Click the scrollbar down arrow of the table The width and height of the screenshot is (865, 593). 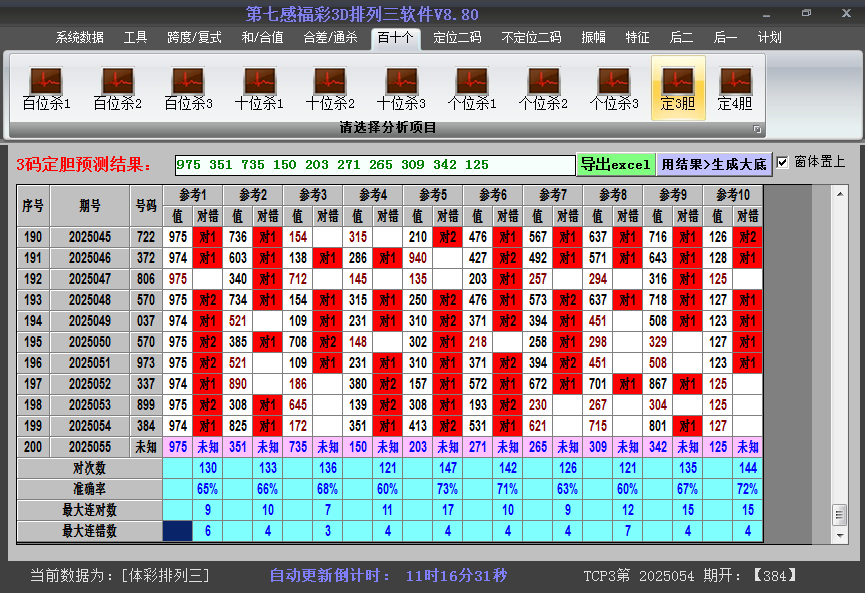click(x=839, y=536)
